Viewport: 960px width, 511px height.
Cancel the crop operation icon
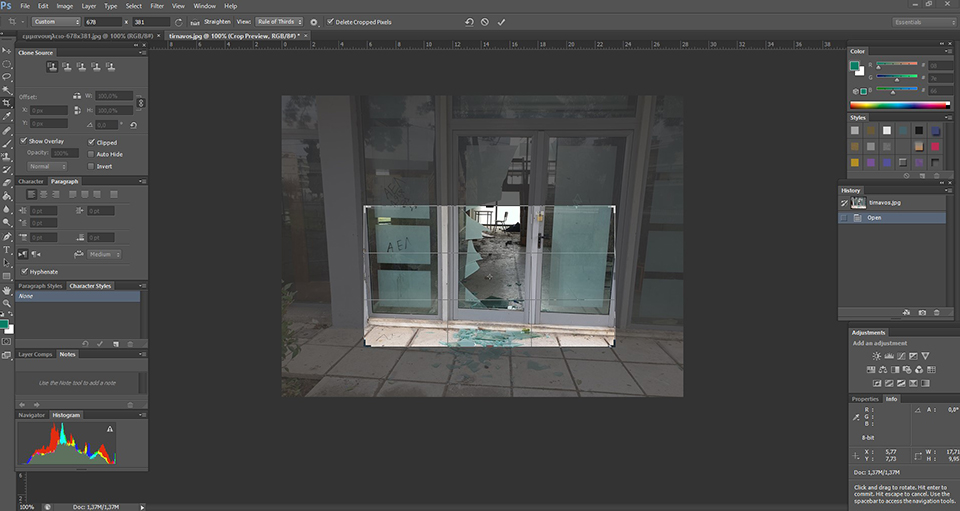click(485, 21)
